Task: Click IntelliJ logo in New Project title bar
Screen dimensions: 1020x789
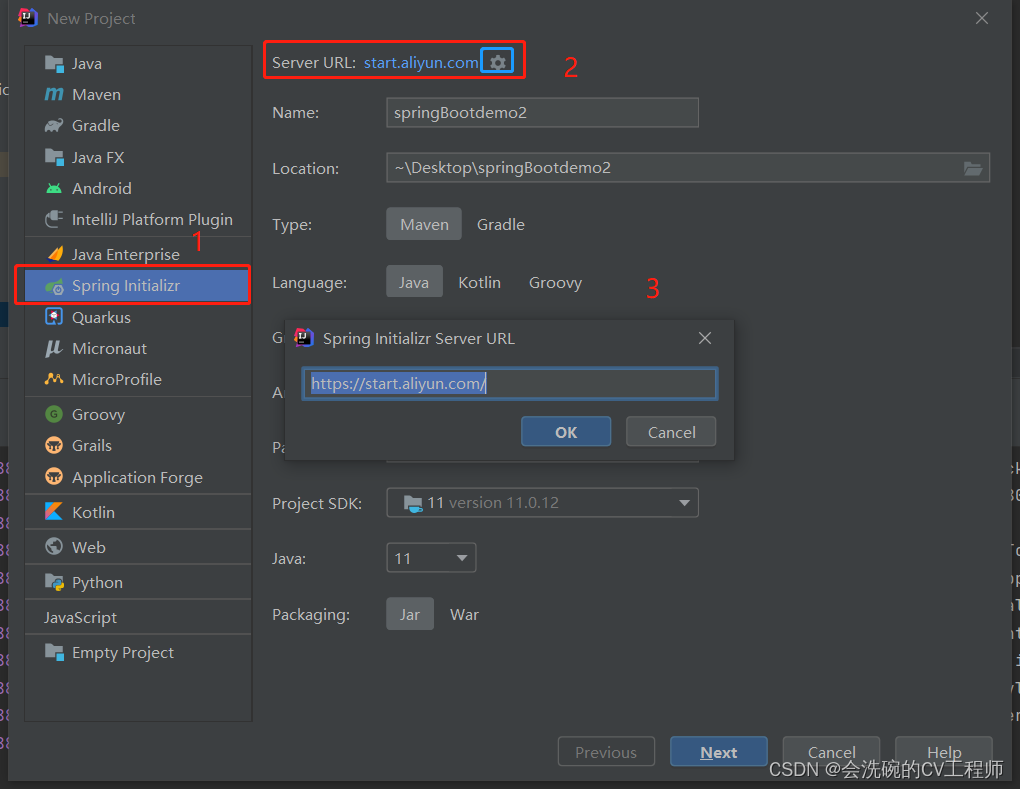Action: [x=28, y=18]
